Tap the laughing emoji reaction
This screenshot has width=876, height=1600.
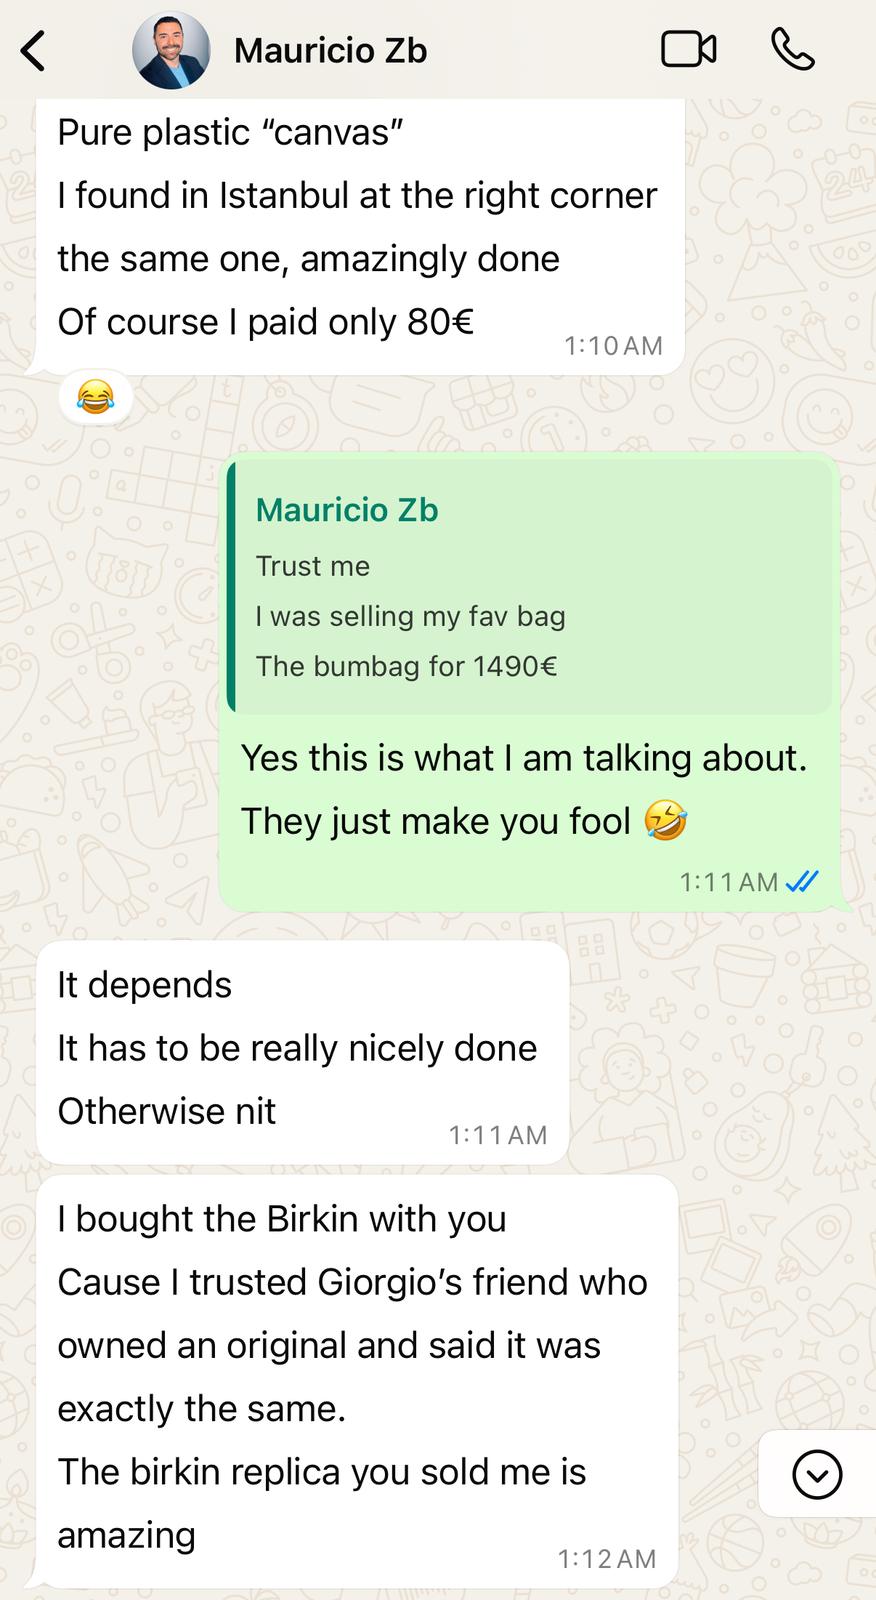click(95, 398)
